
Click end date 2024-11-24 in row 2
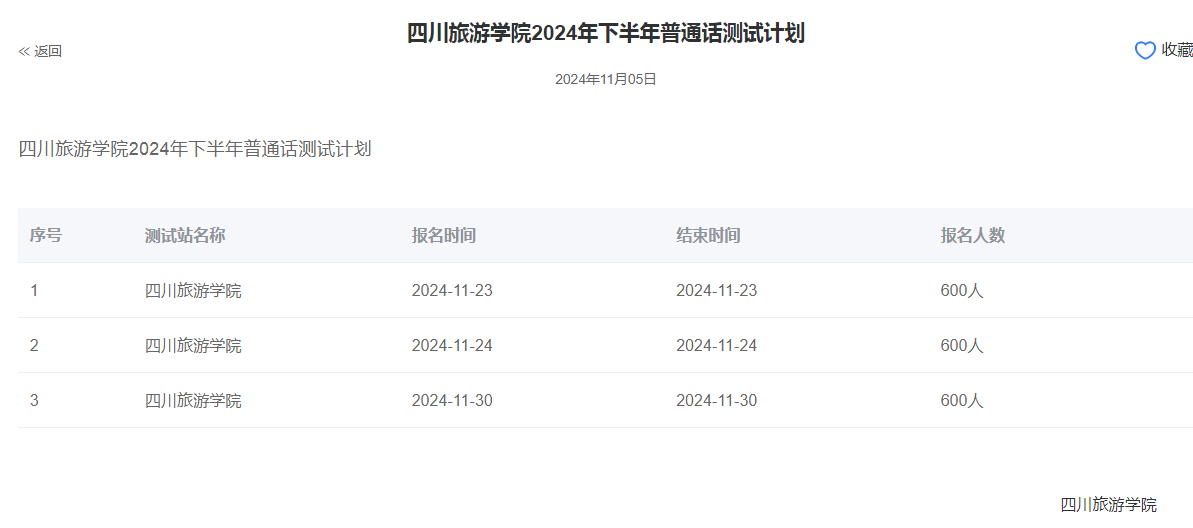716,346
